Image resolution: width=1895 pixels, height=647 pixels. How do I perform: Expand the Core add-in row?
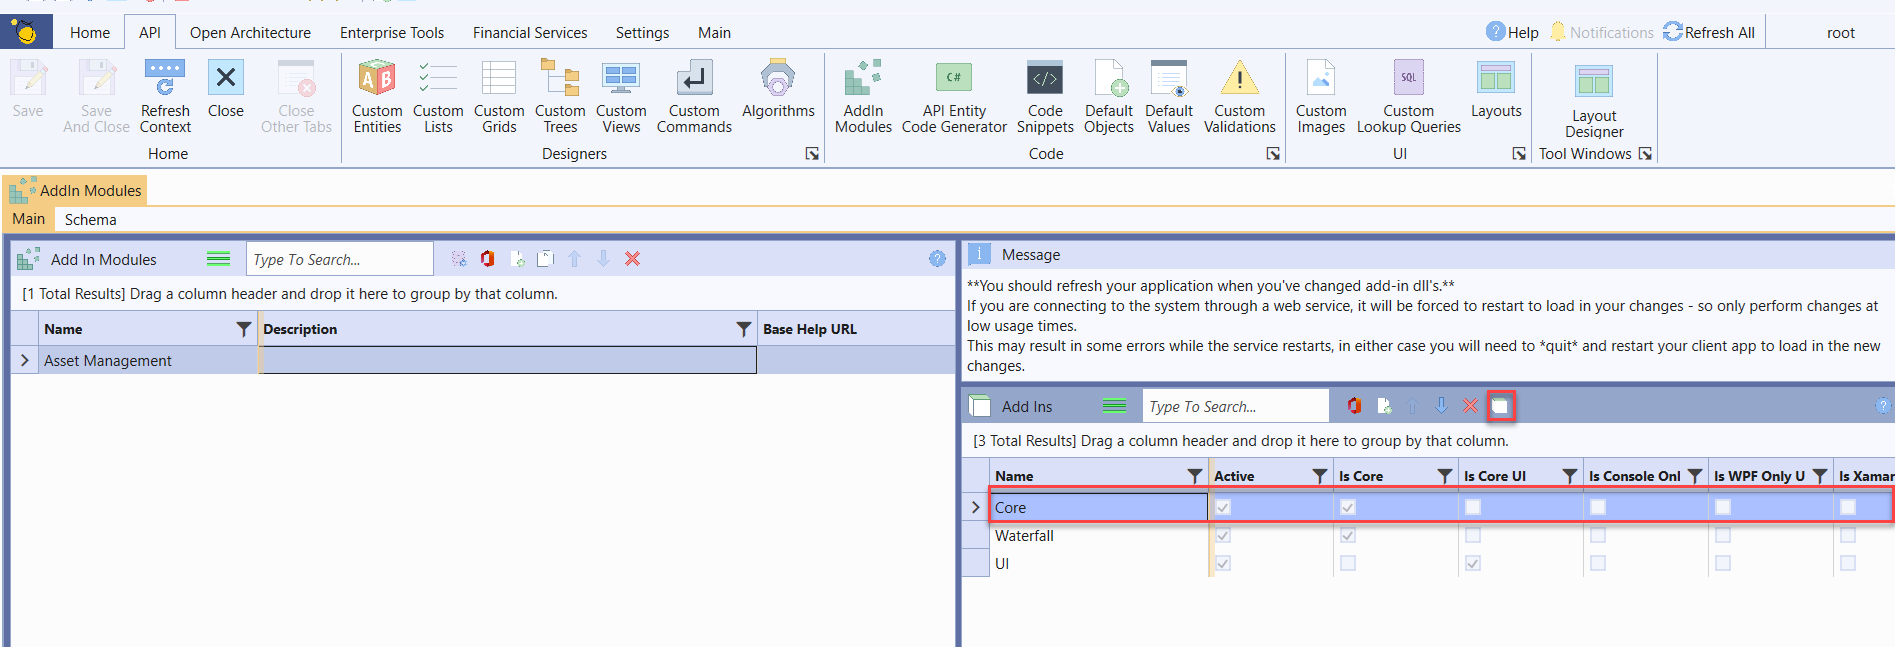975,507
